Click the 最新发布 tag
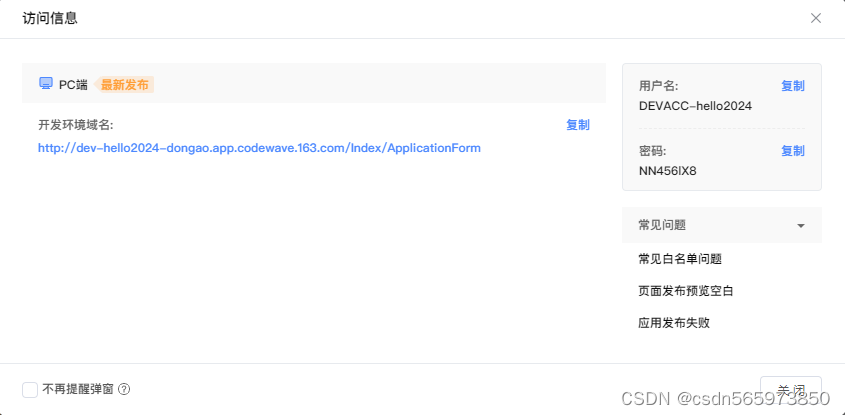This screenshot has width=845, height=415. point(124,85)
